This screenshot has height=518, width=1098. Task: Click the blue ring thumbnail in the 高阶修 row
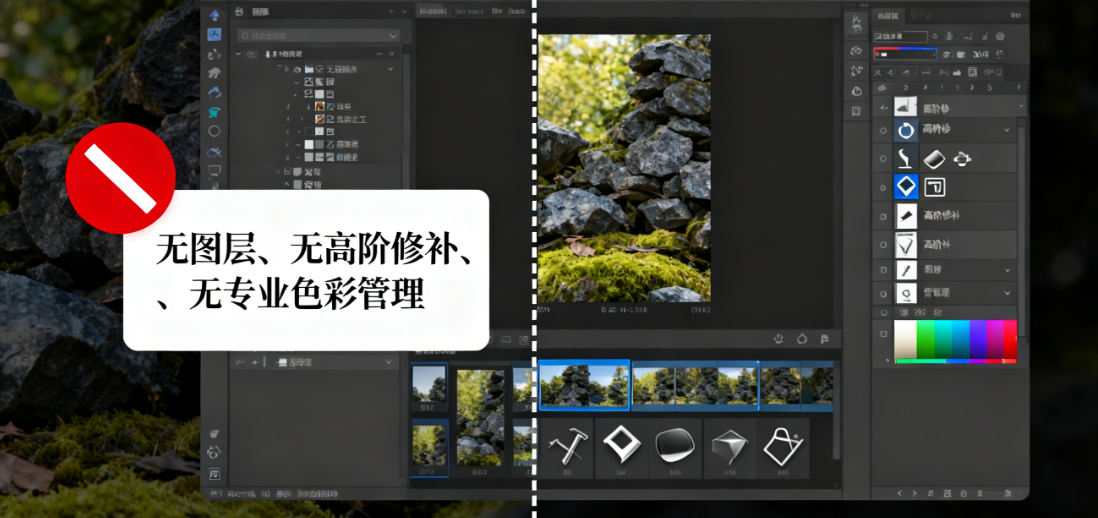coord(906,130)
